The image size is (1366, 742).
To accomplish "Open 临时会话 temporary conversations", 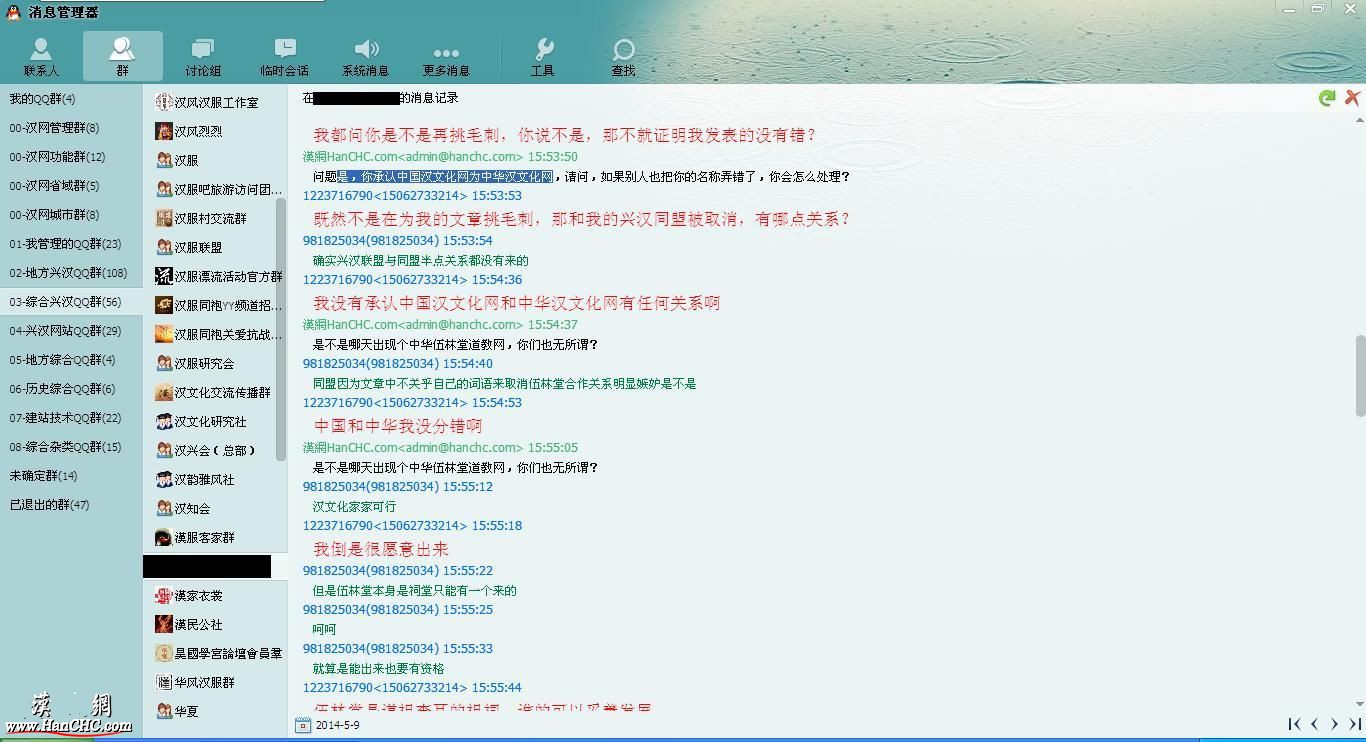I will (285, 57).
